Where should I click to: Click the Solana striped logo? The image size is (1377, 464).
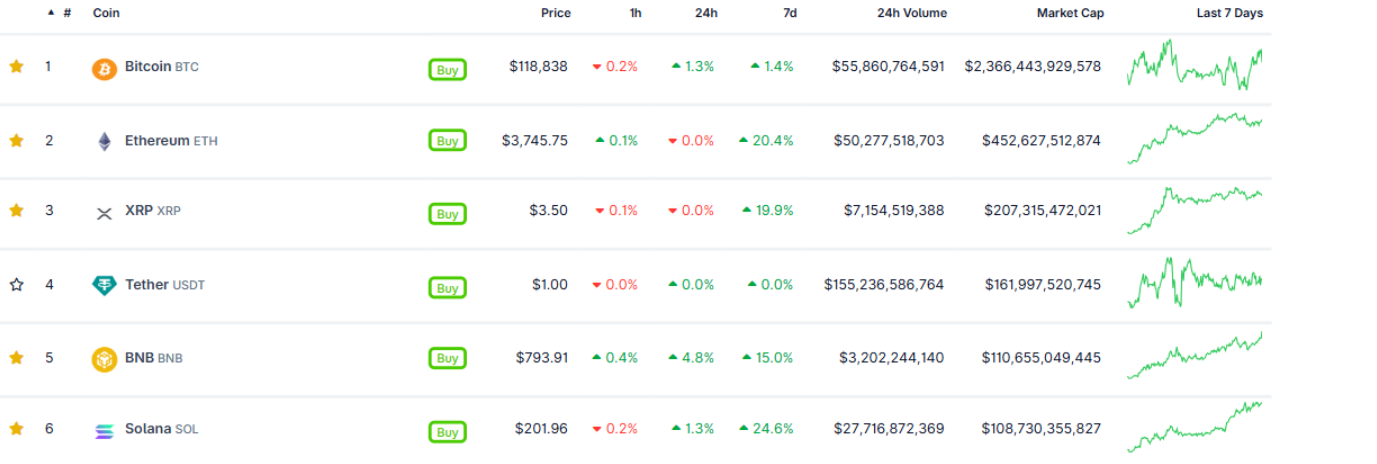point(104,431)
